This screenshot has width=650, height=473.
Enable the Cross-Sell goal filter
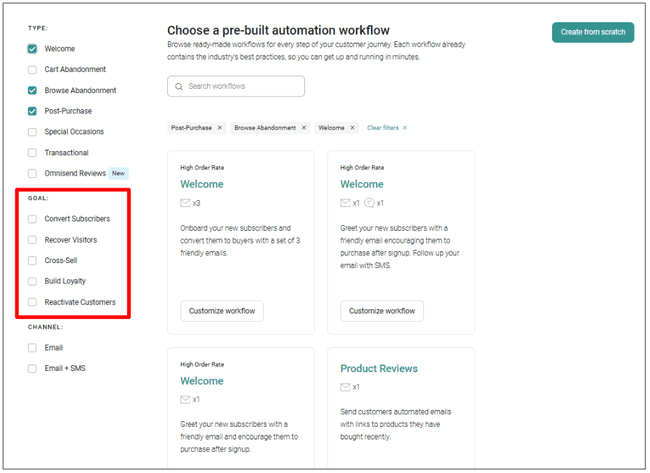(33, 261)
